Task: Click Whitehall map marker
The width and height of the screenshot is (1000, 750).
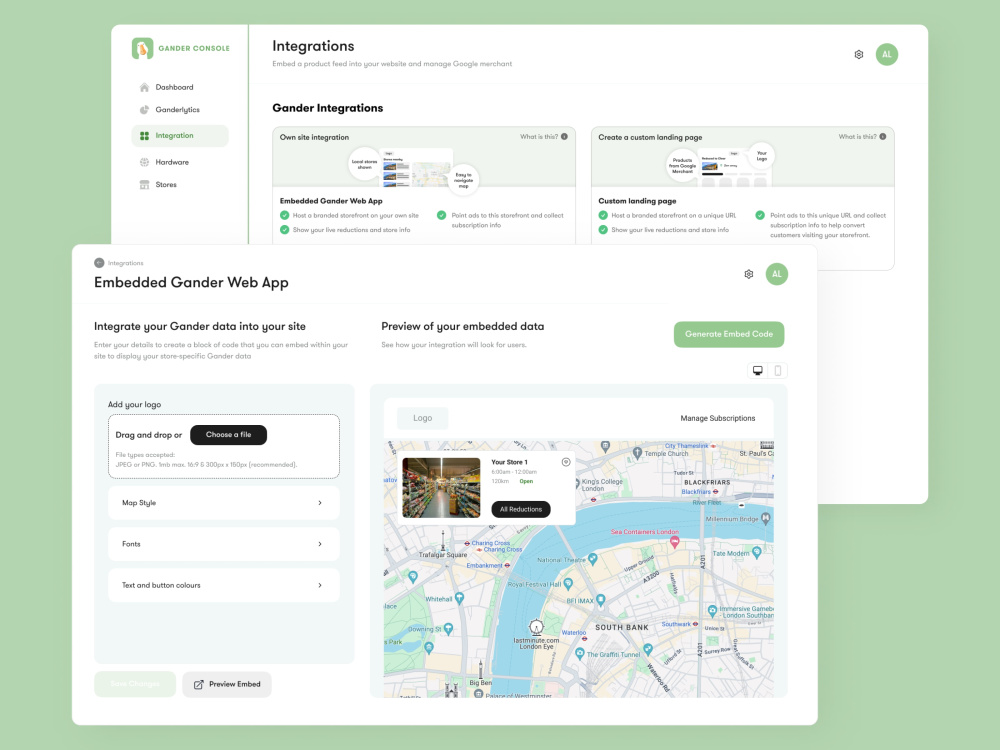Action: [x=459, y=598]
